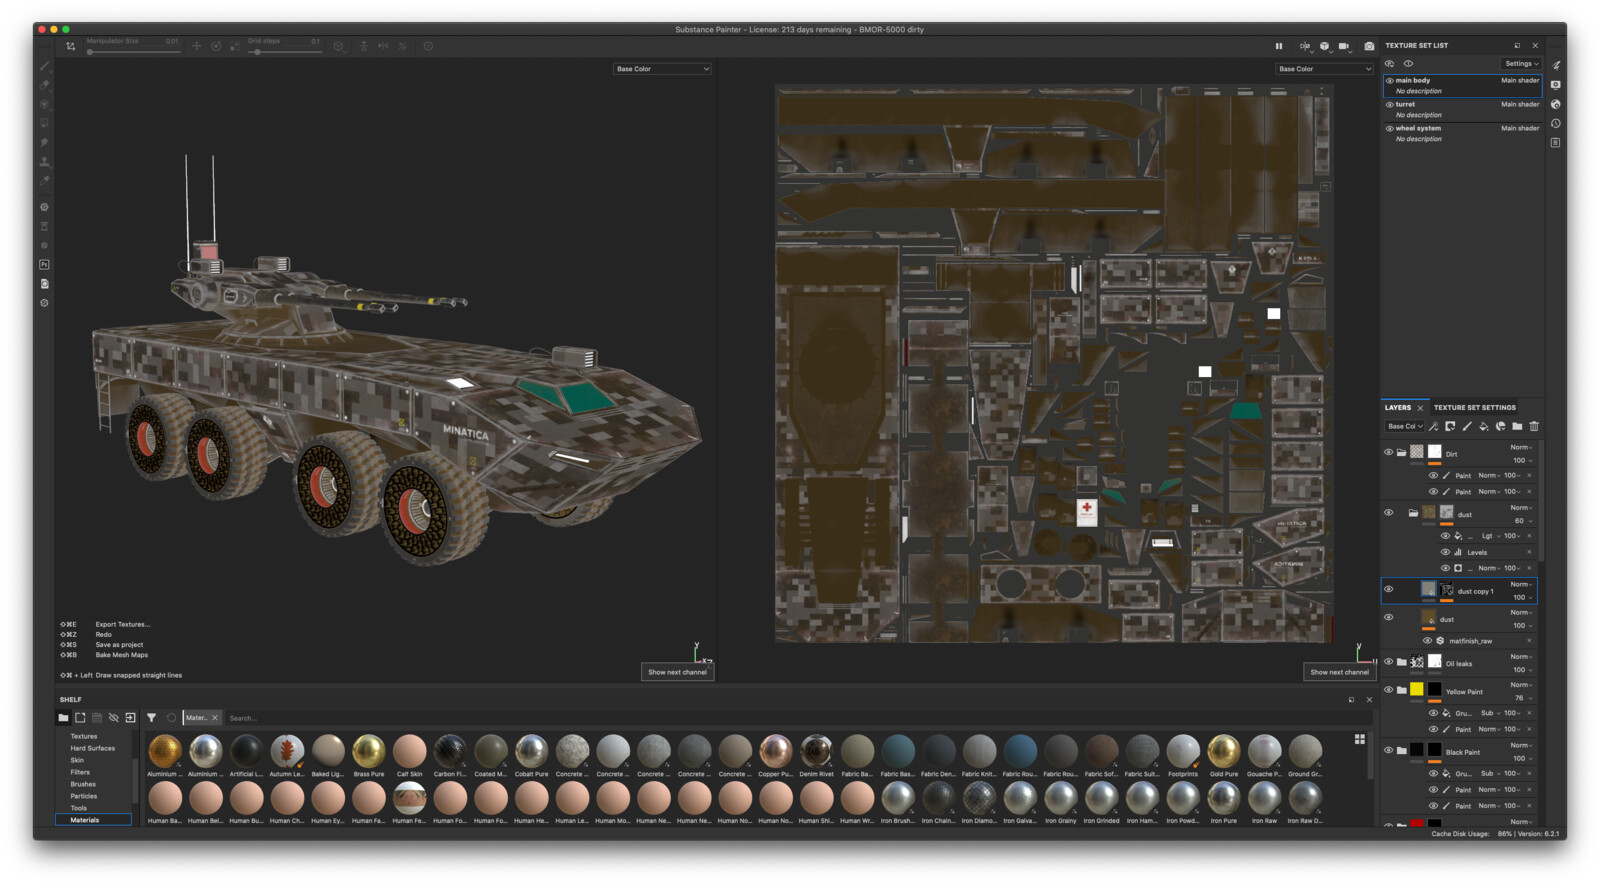Screen dimensions: 1600x884
Task: Click the add smart material icon in Layers
Action: [1500, 427]
